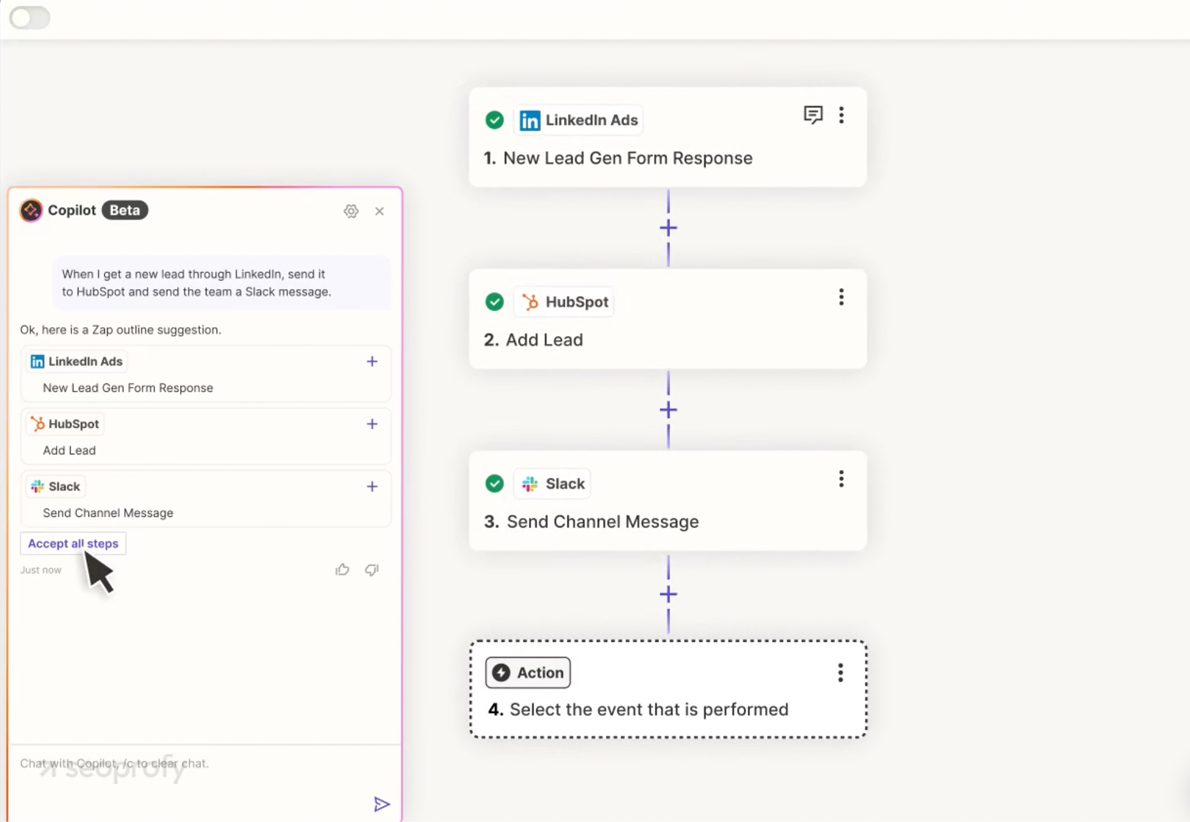1190x822 pixels.
Task: Toggle the Zap on/off switch
Action: point(30,17)
